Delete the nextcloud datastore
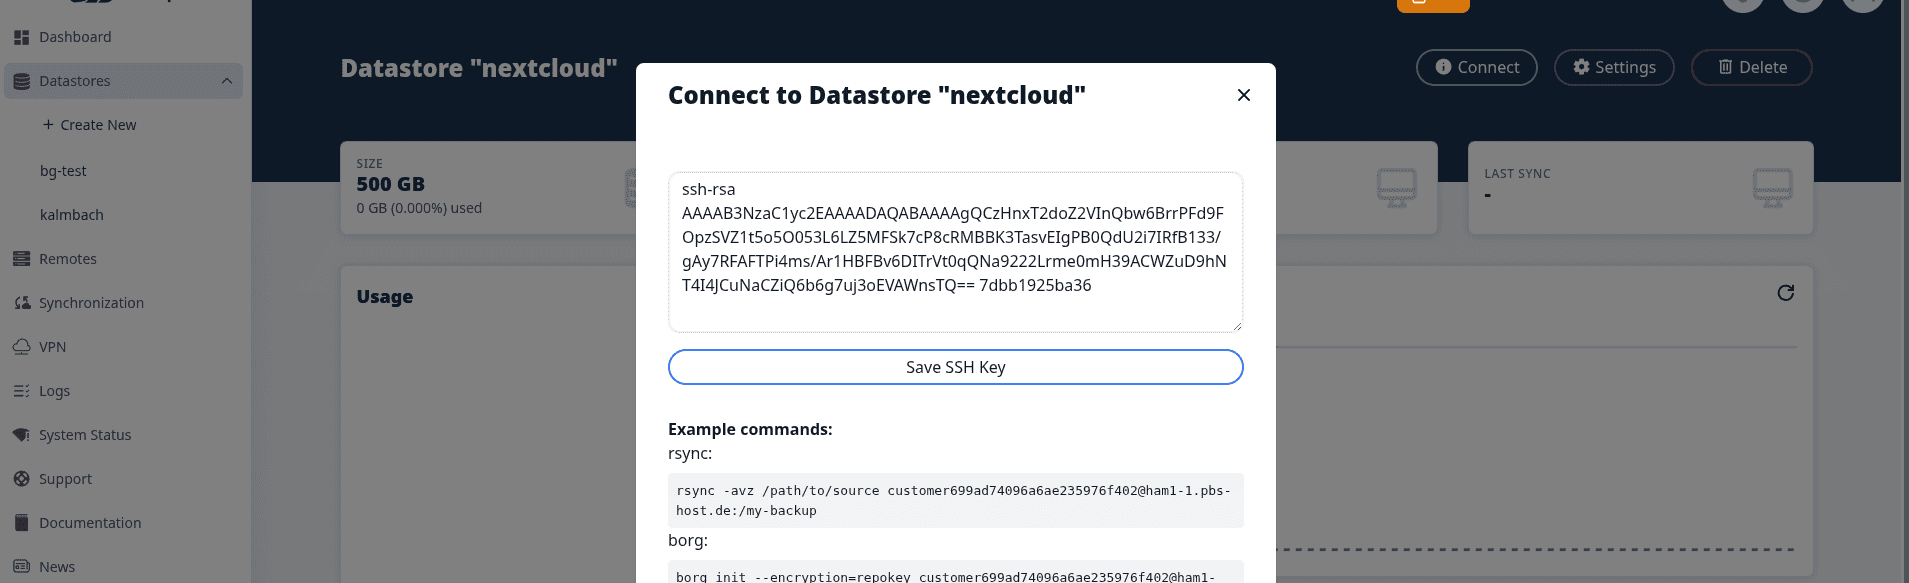 click(x=1751, y=67)
